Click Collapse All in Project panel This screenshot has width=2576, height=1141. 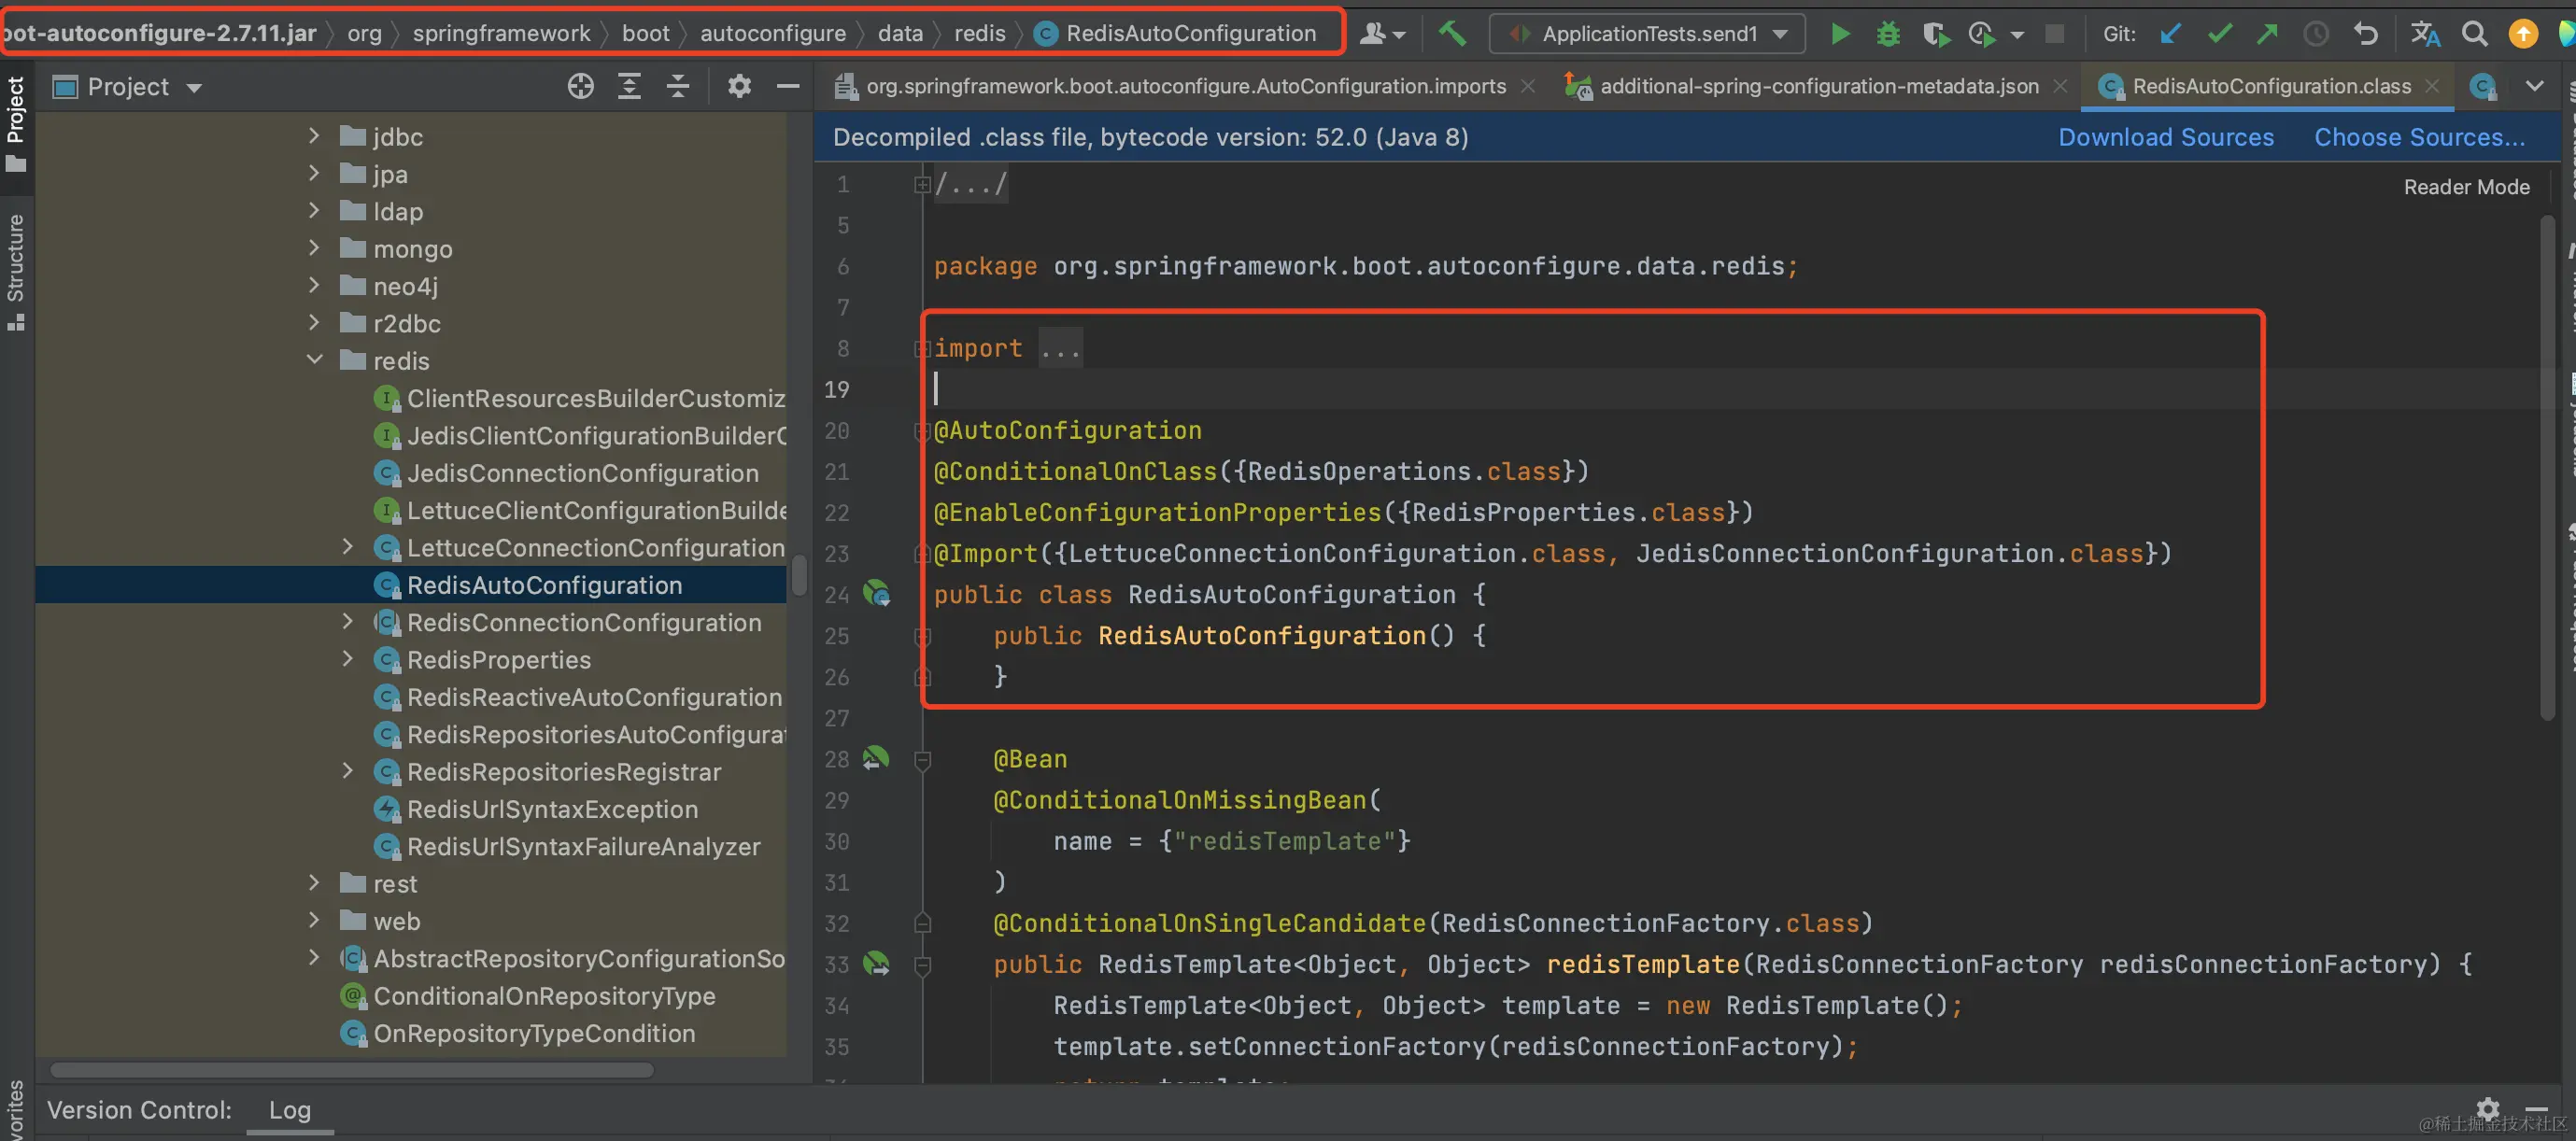click(x=678, y=87)
